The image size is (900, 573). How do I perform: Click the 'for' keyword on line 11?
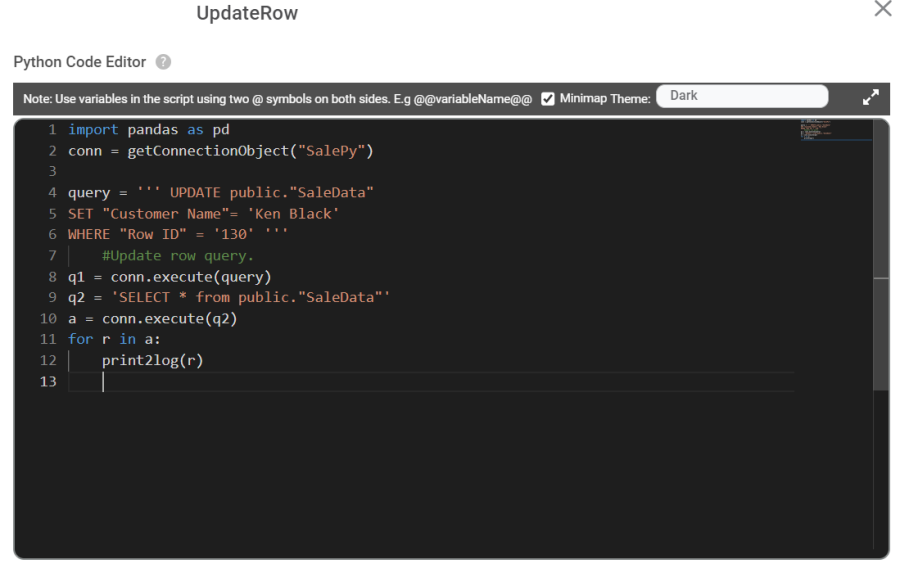tap(80, 339)
